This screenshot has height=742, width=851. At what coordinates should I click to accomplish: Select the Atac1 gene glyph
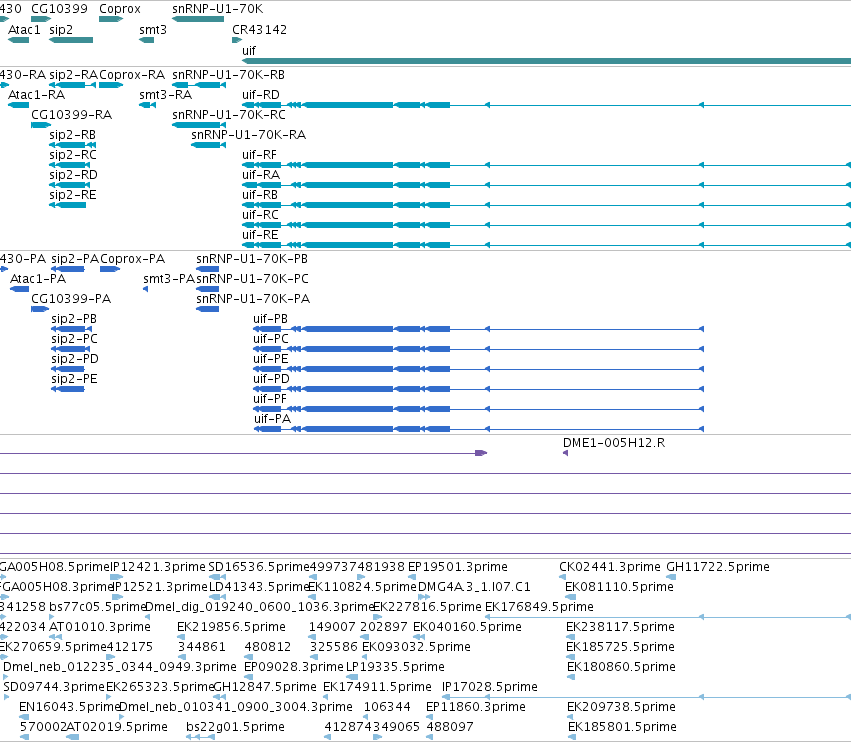point(18,40)
